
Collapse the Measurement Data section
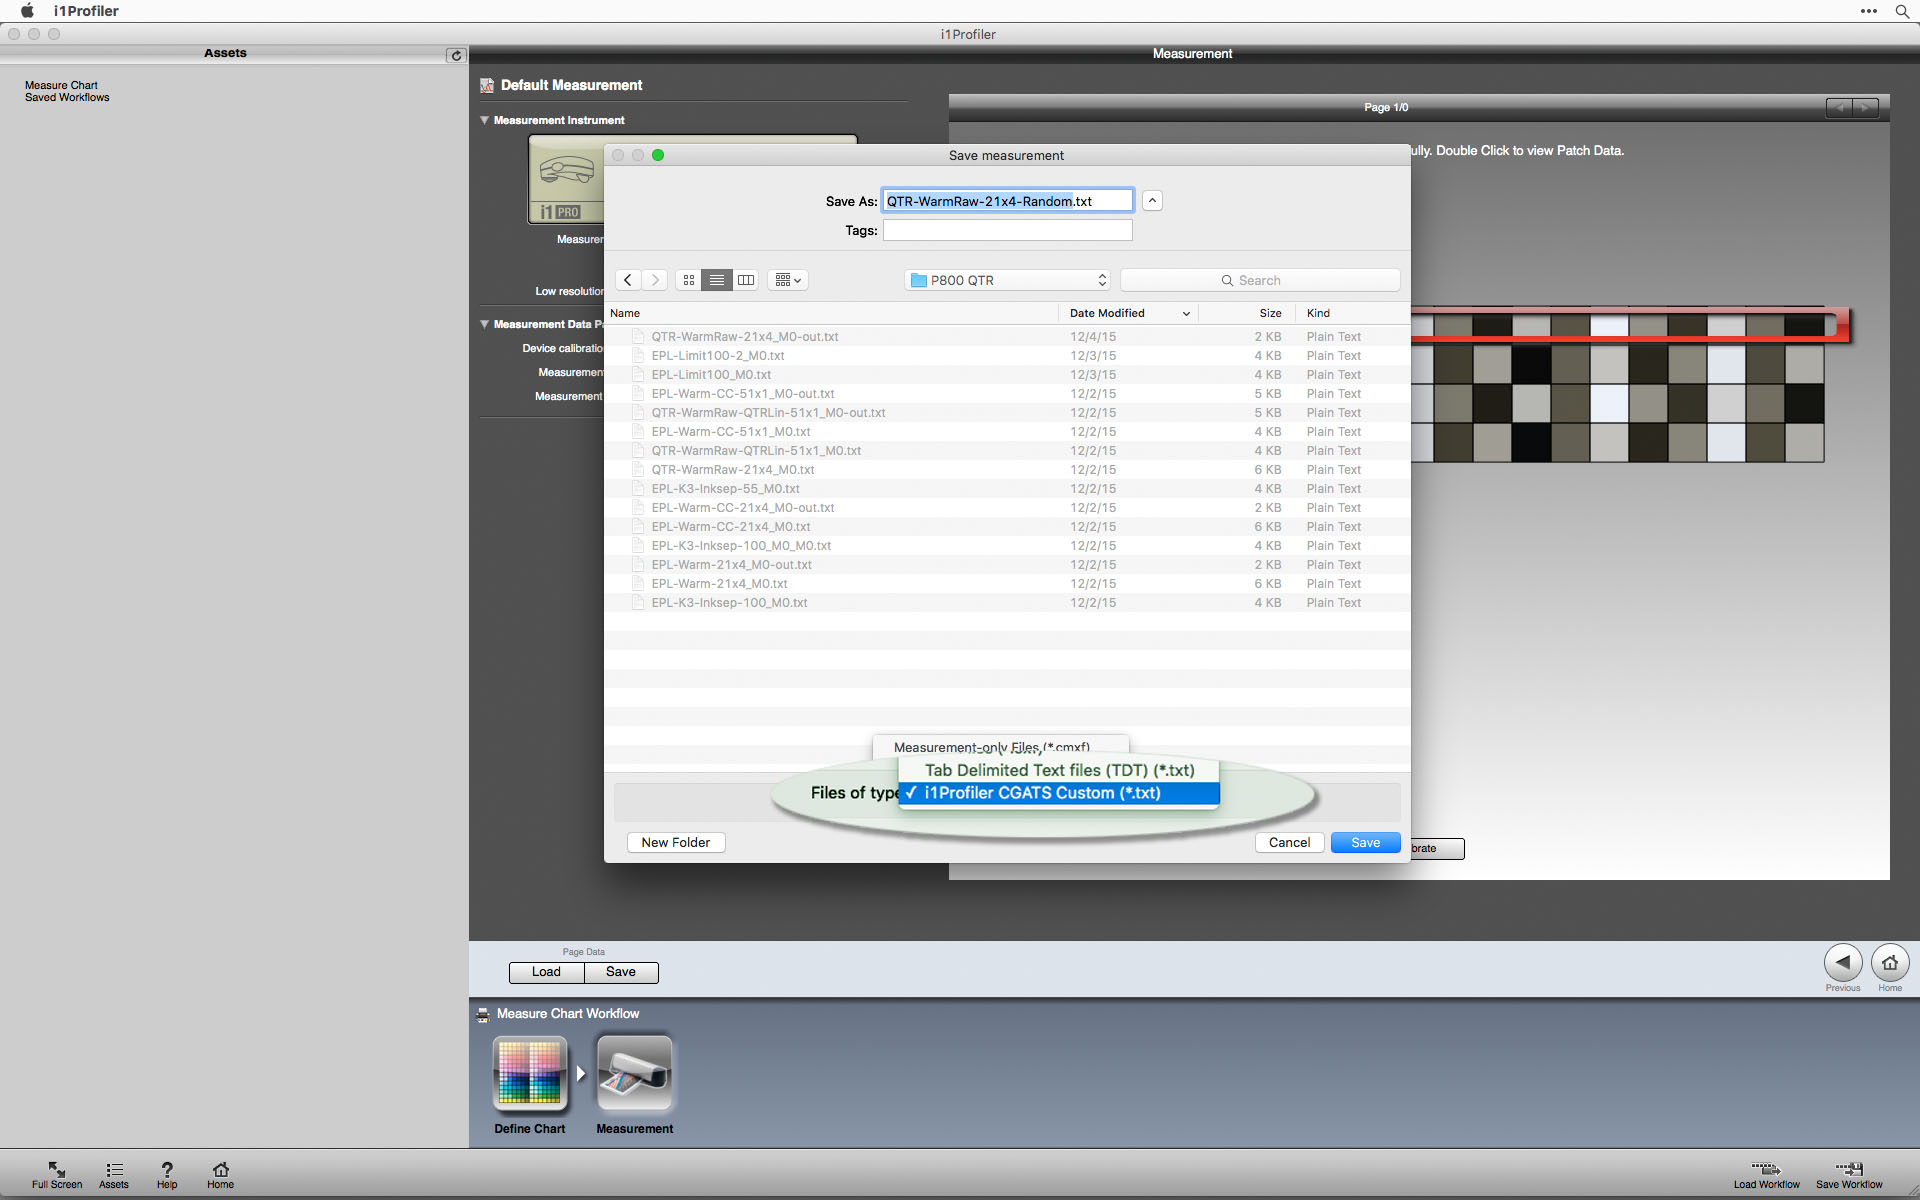pos(485,324)
